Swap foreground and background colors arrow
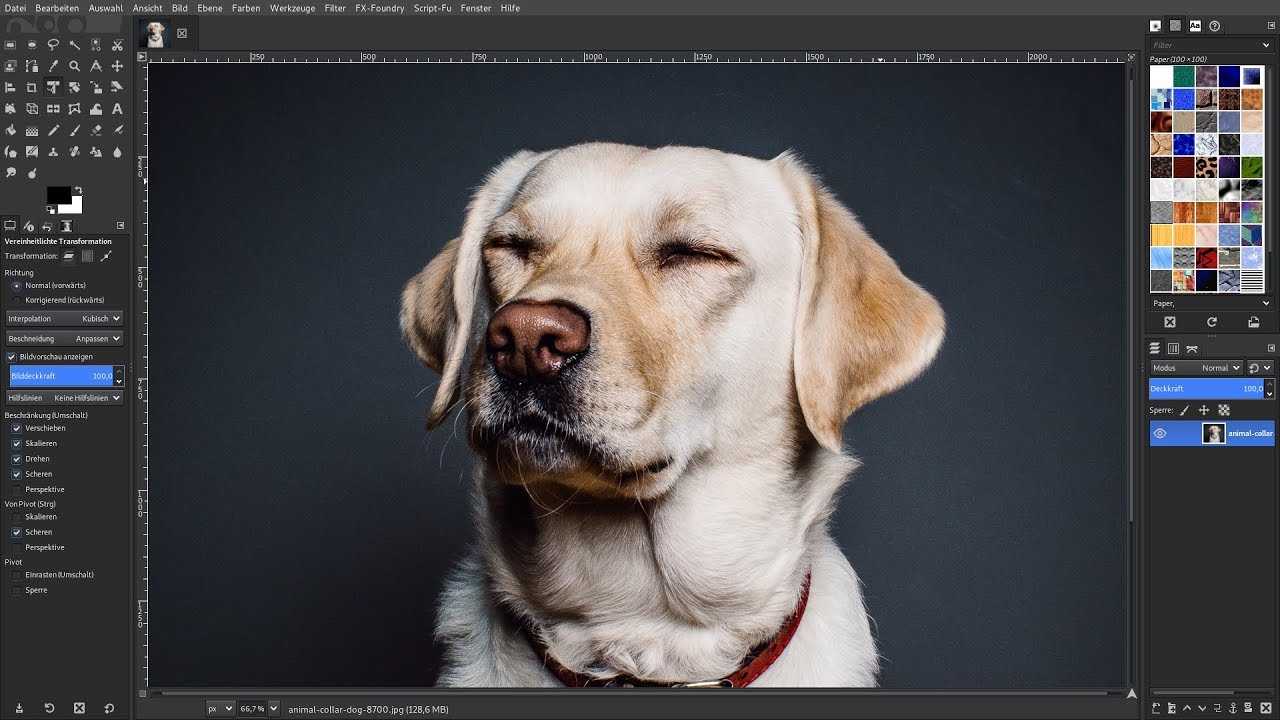Viewport: 1280px width, 720px height. [78, 189]
